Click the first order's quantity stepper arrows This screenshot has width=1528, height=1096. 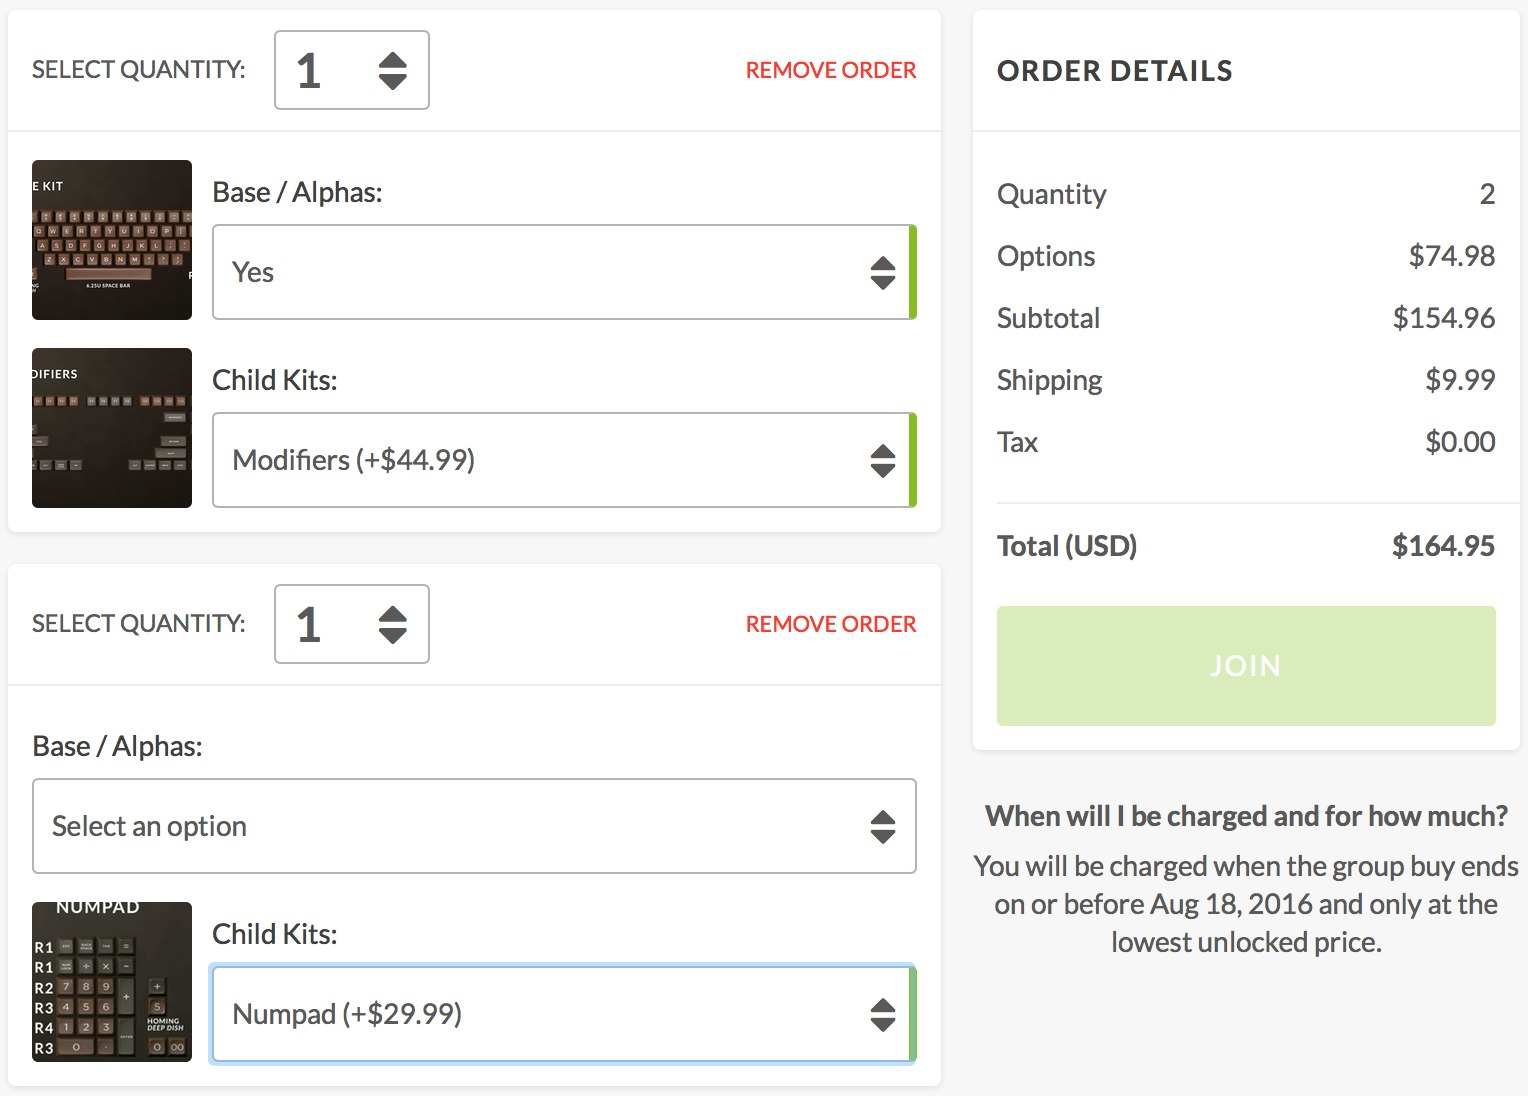pos(392,70)
